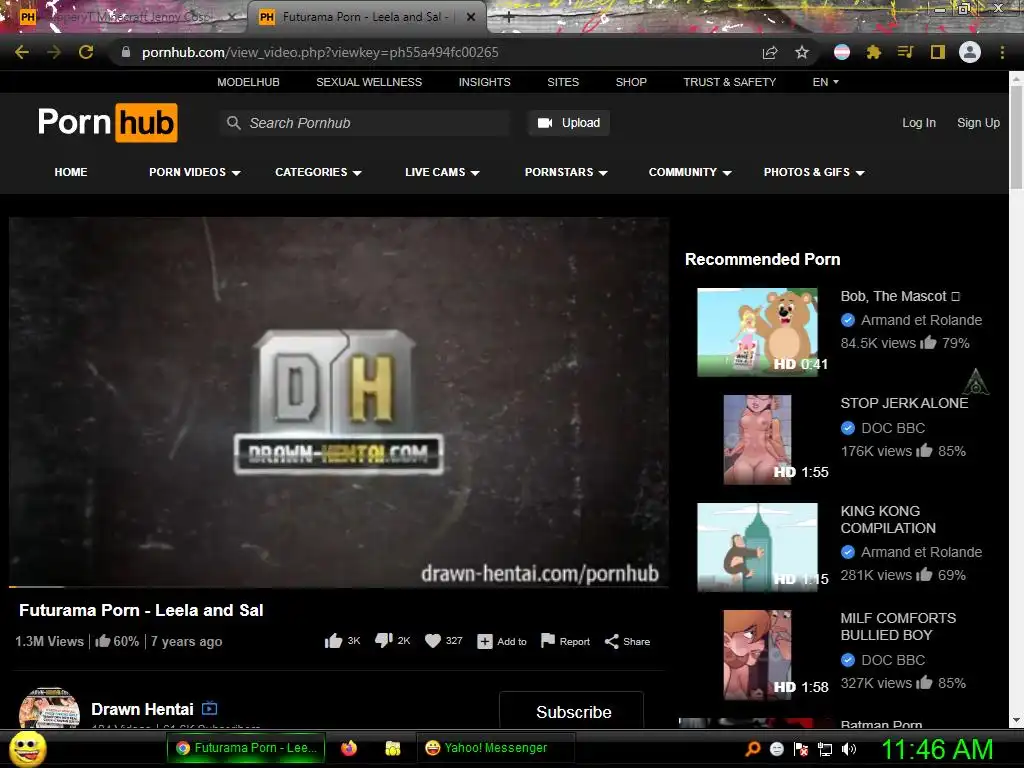Screen dimensions: 1024x768
Task: Toggle the browser side panel
Action: pyautogui.click(x=938, y=52)
